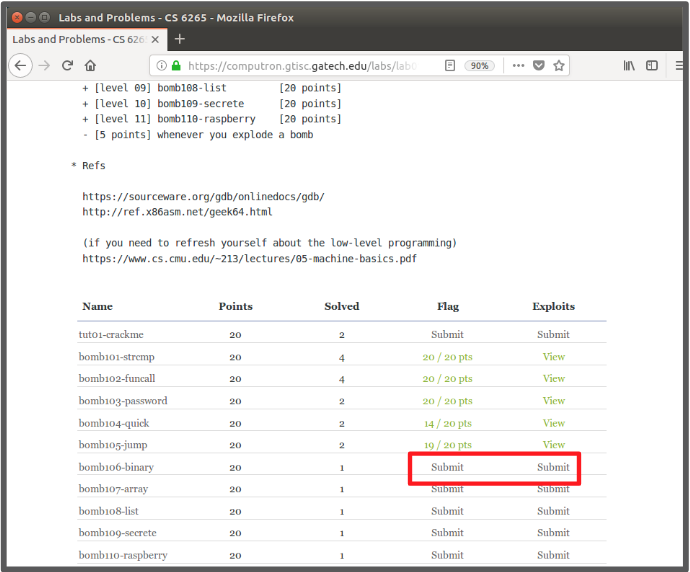Click the browser Back arrow button
690x572 pixels.
(x=20, y=66)
